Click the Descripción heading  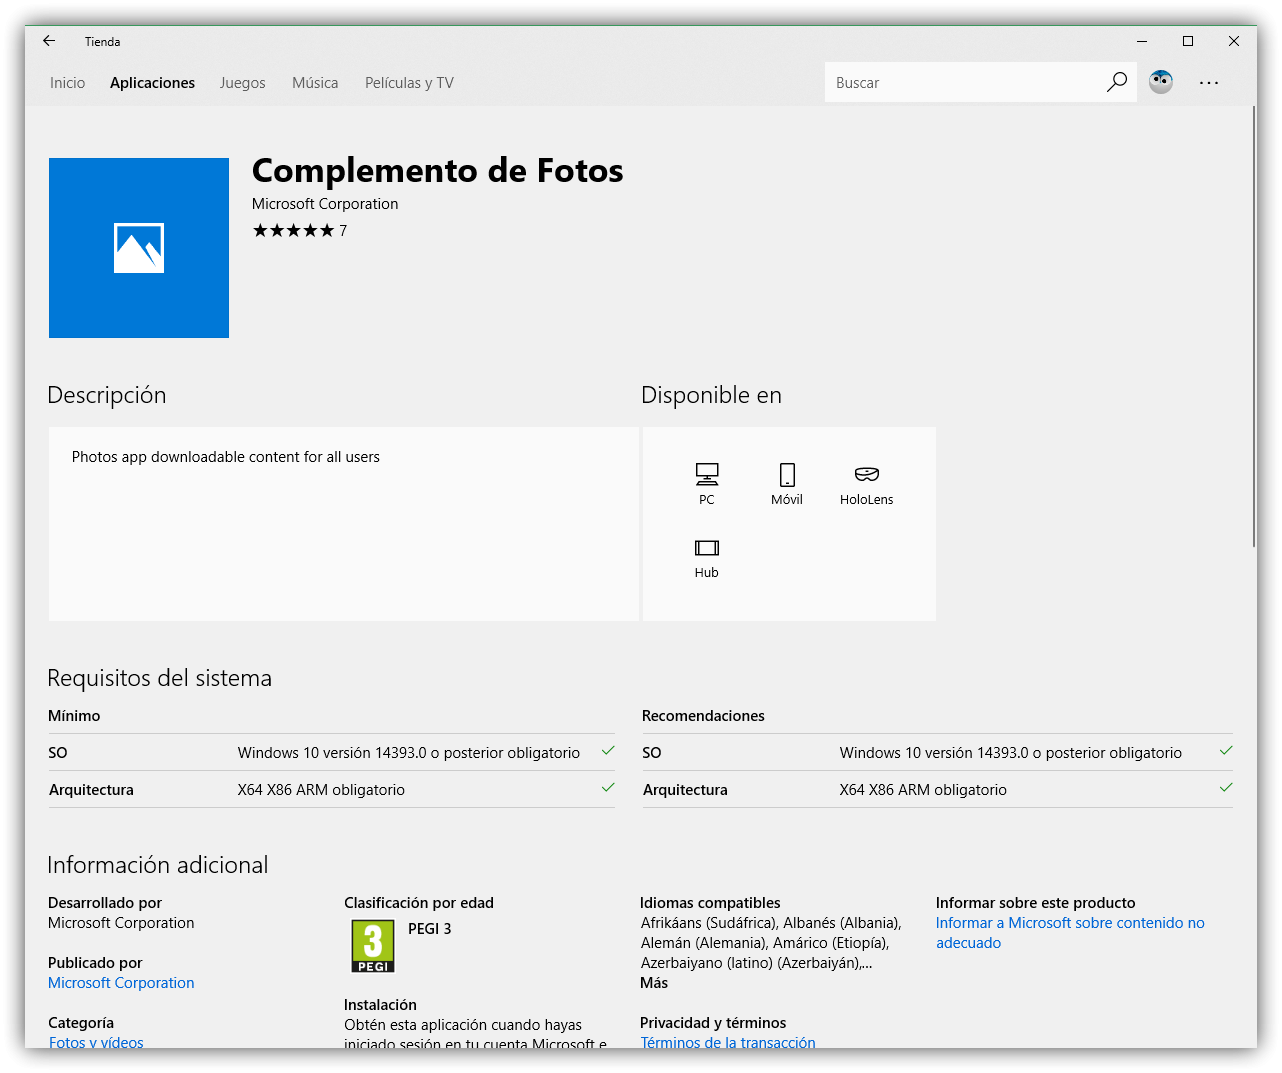coord(107,395)
